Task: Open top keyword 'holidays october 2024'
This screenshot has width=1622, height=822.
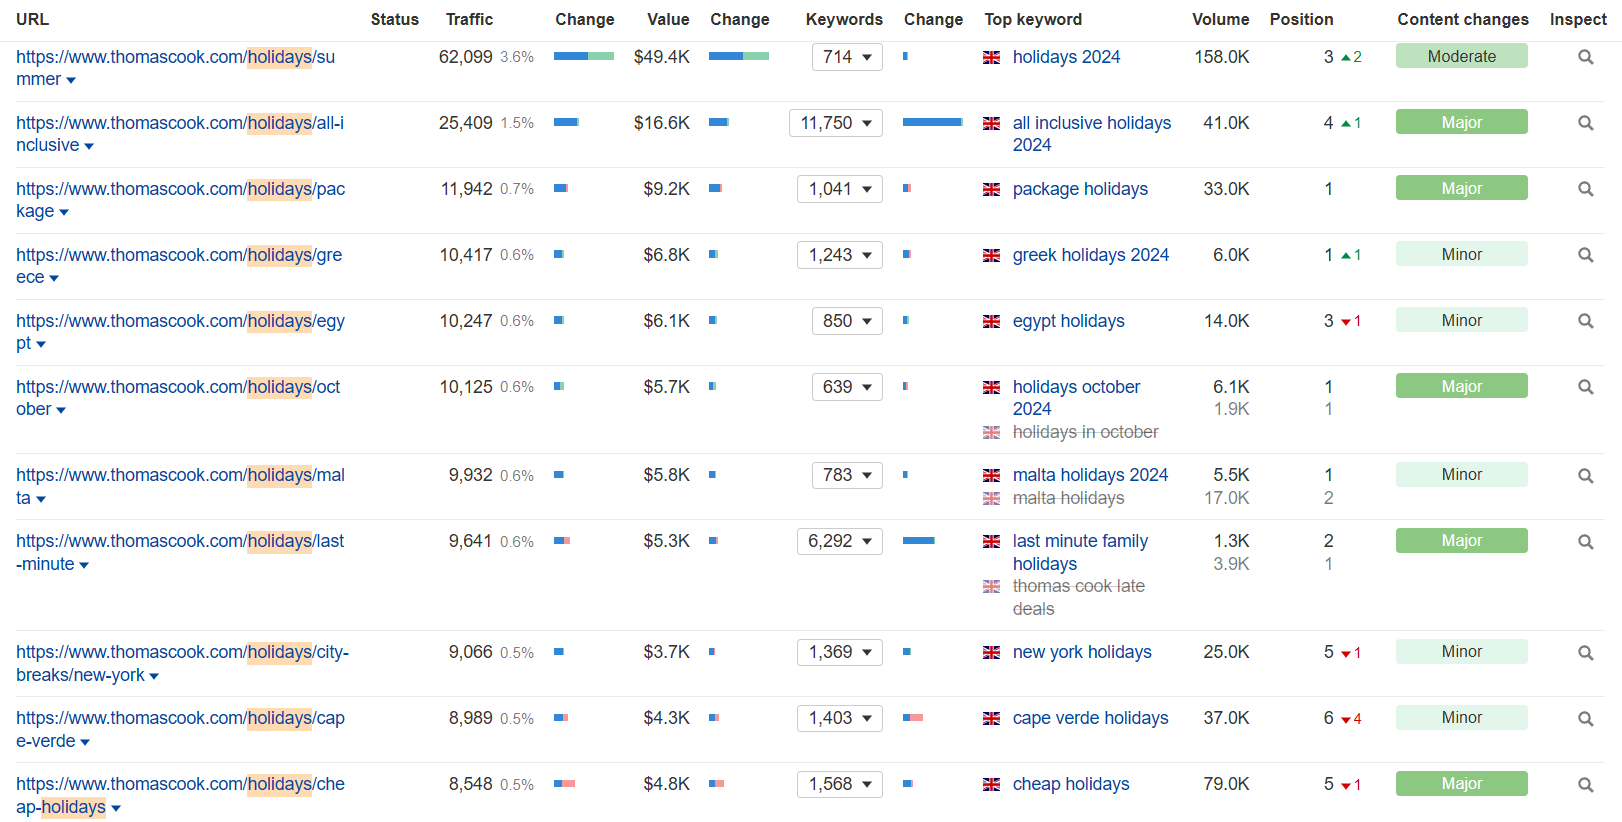Action: (x=1076, y=398)
